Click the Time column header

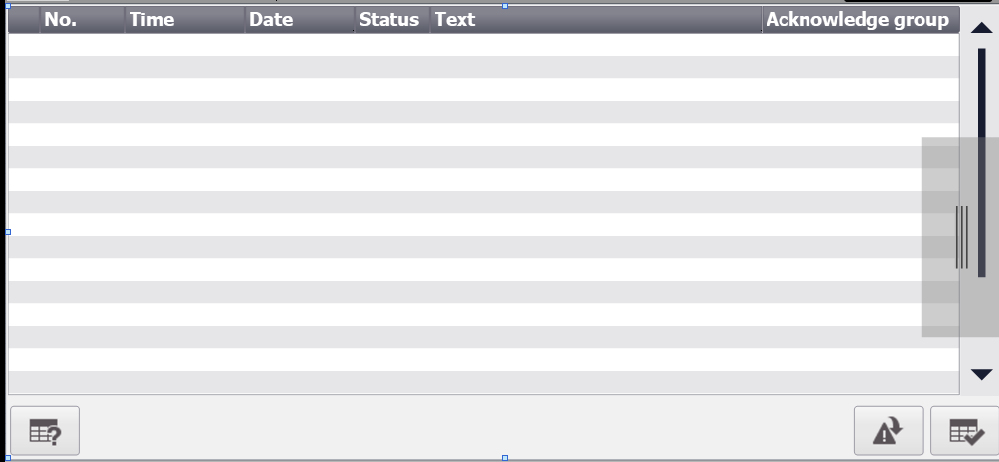184,20
